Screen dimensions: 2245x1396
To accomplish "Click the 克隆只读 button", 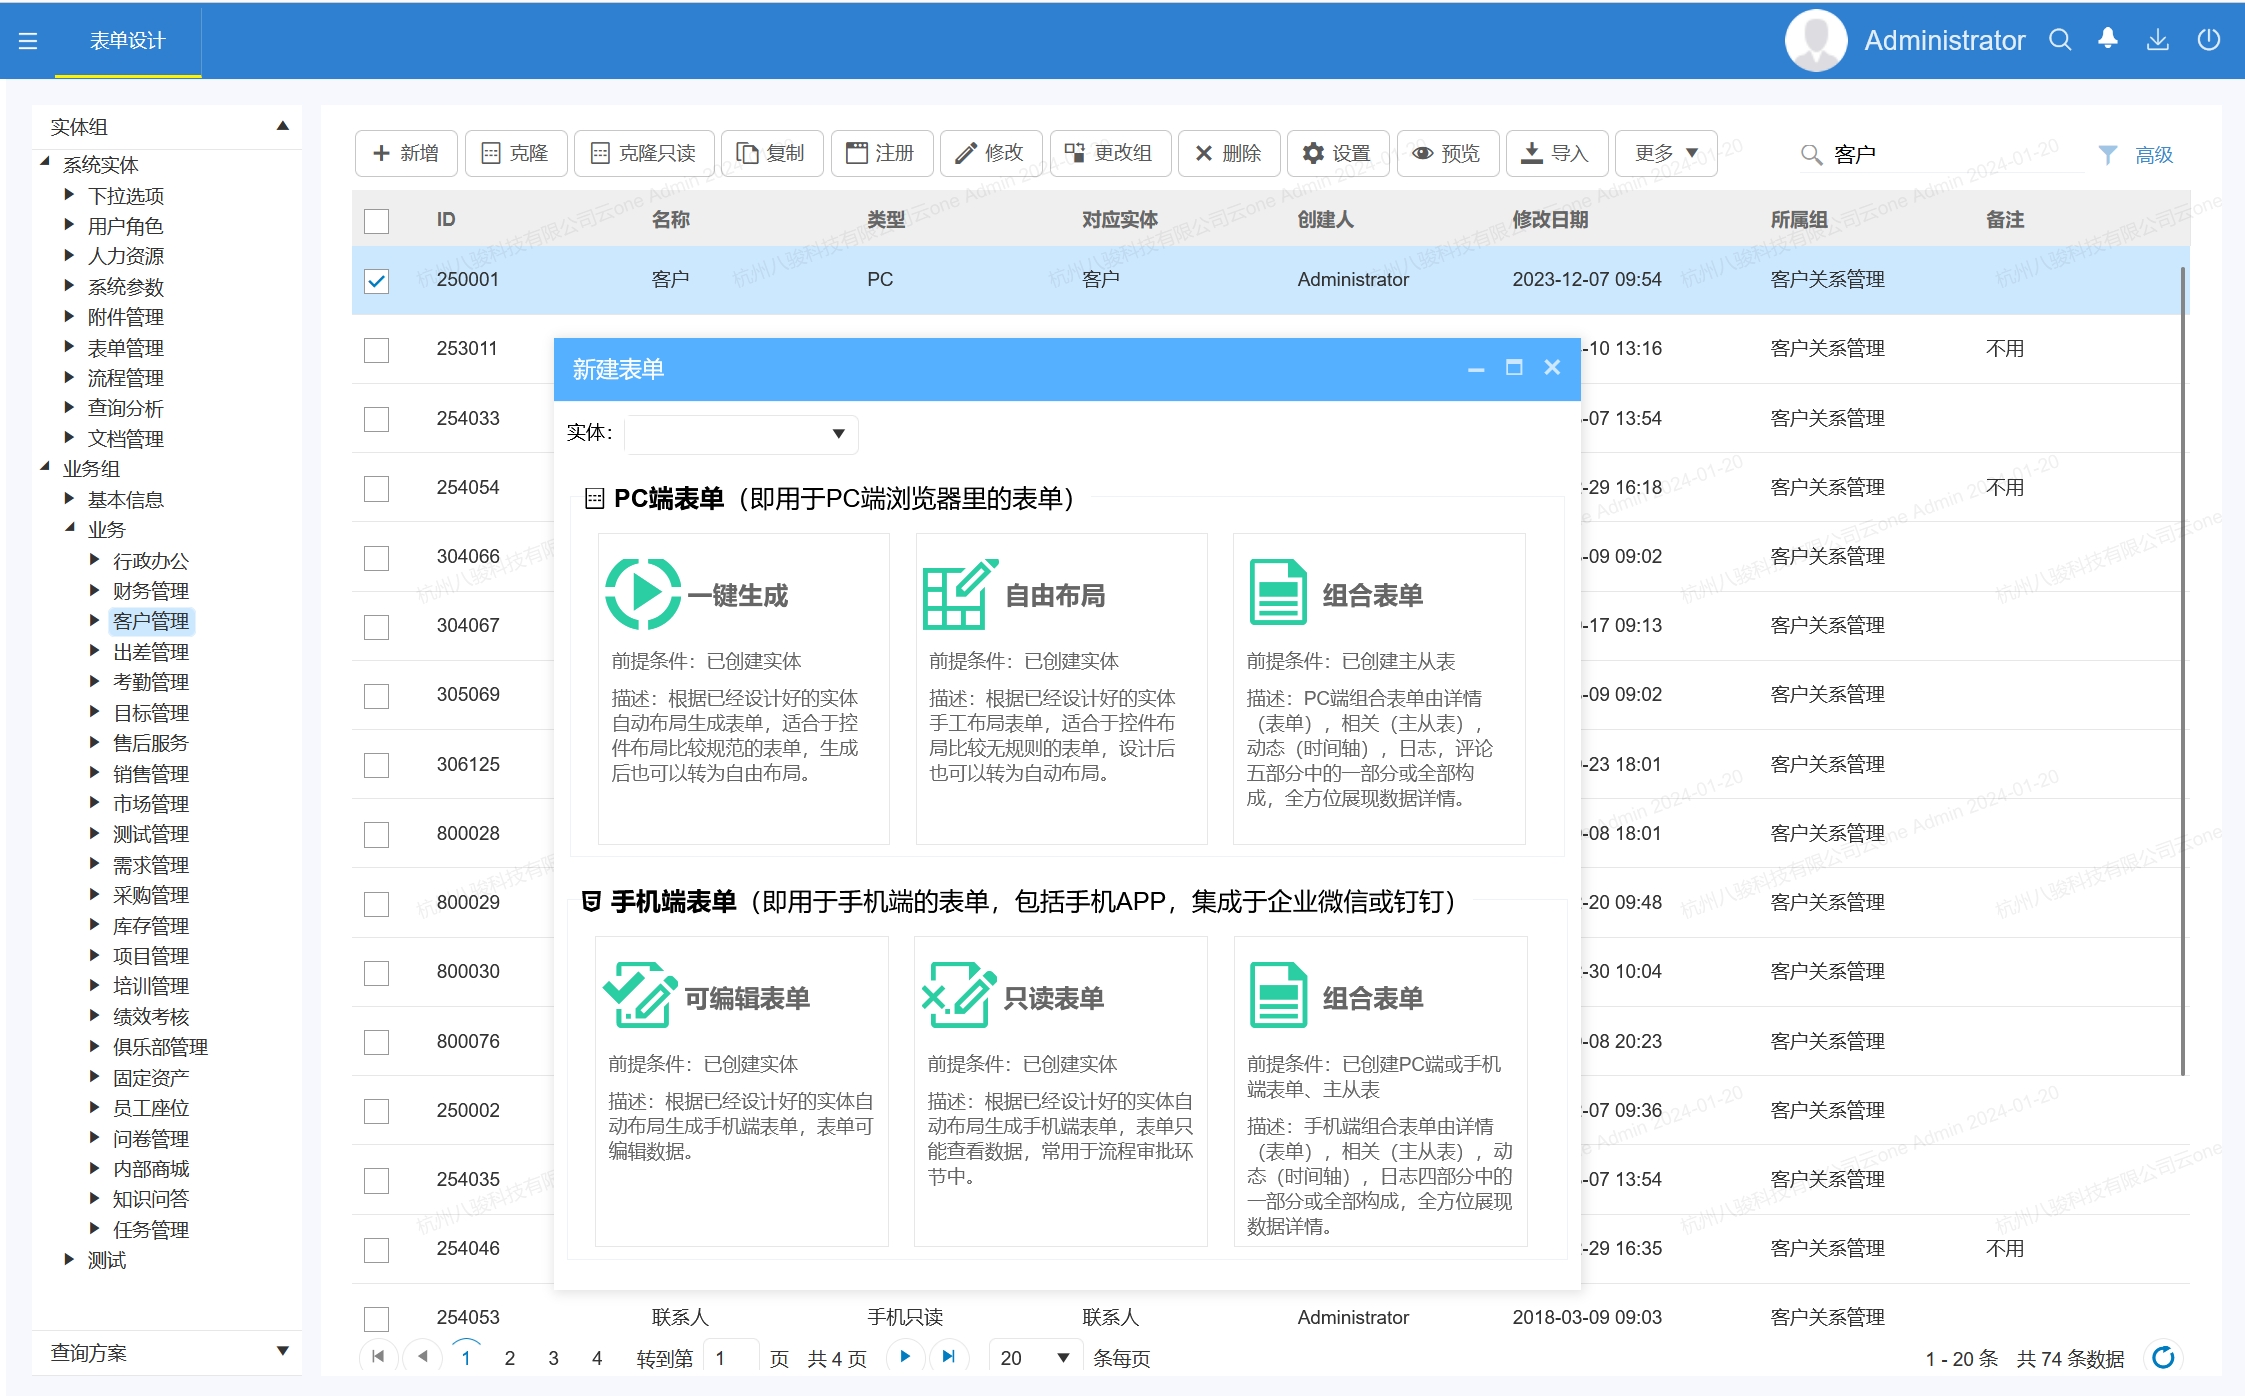I will pyautogui.click(x=643, y=153).
